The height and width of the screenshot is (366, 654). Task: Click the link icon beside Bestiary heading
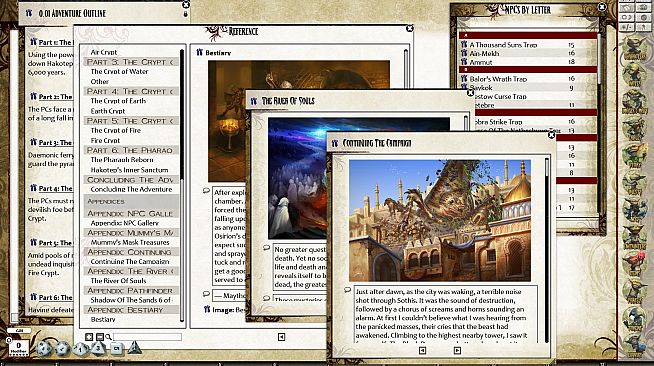199,53
